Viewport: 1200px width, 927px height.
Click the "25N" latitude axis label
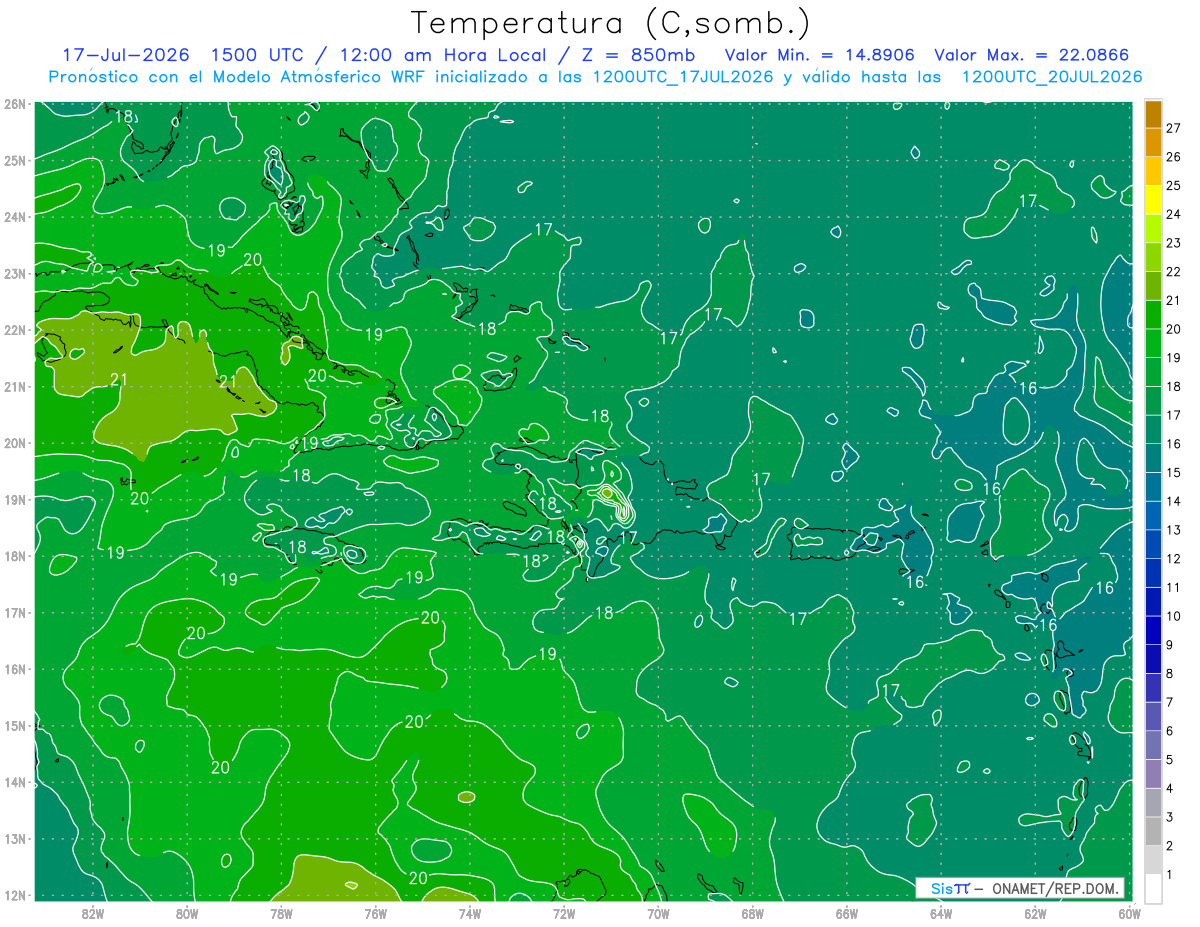(14, 160)
